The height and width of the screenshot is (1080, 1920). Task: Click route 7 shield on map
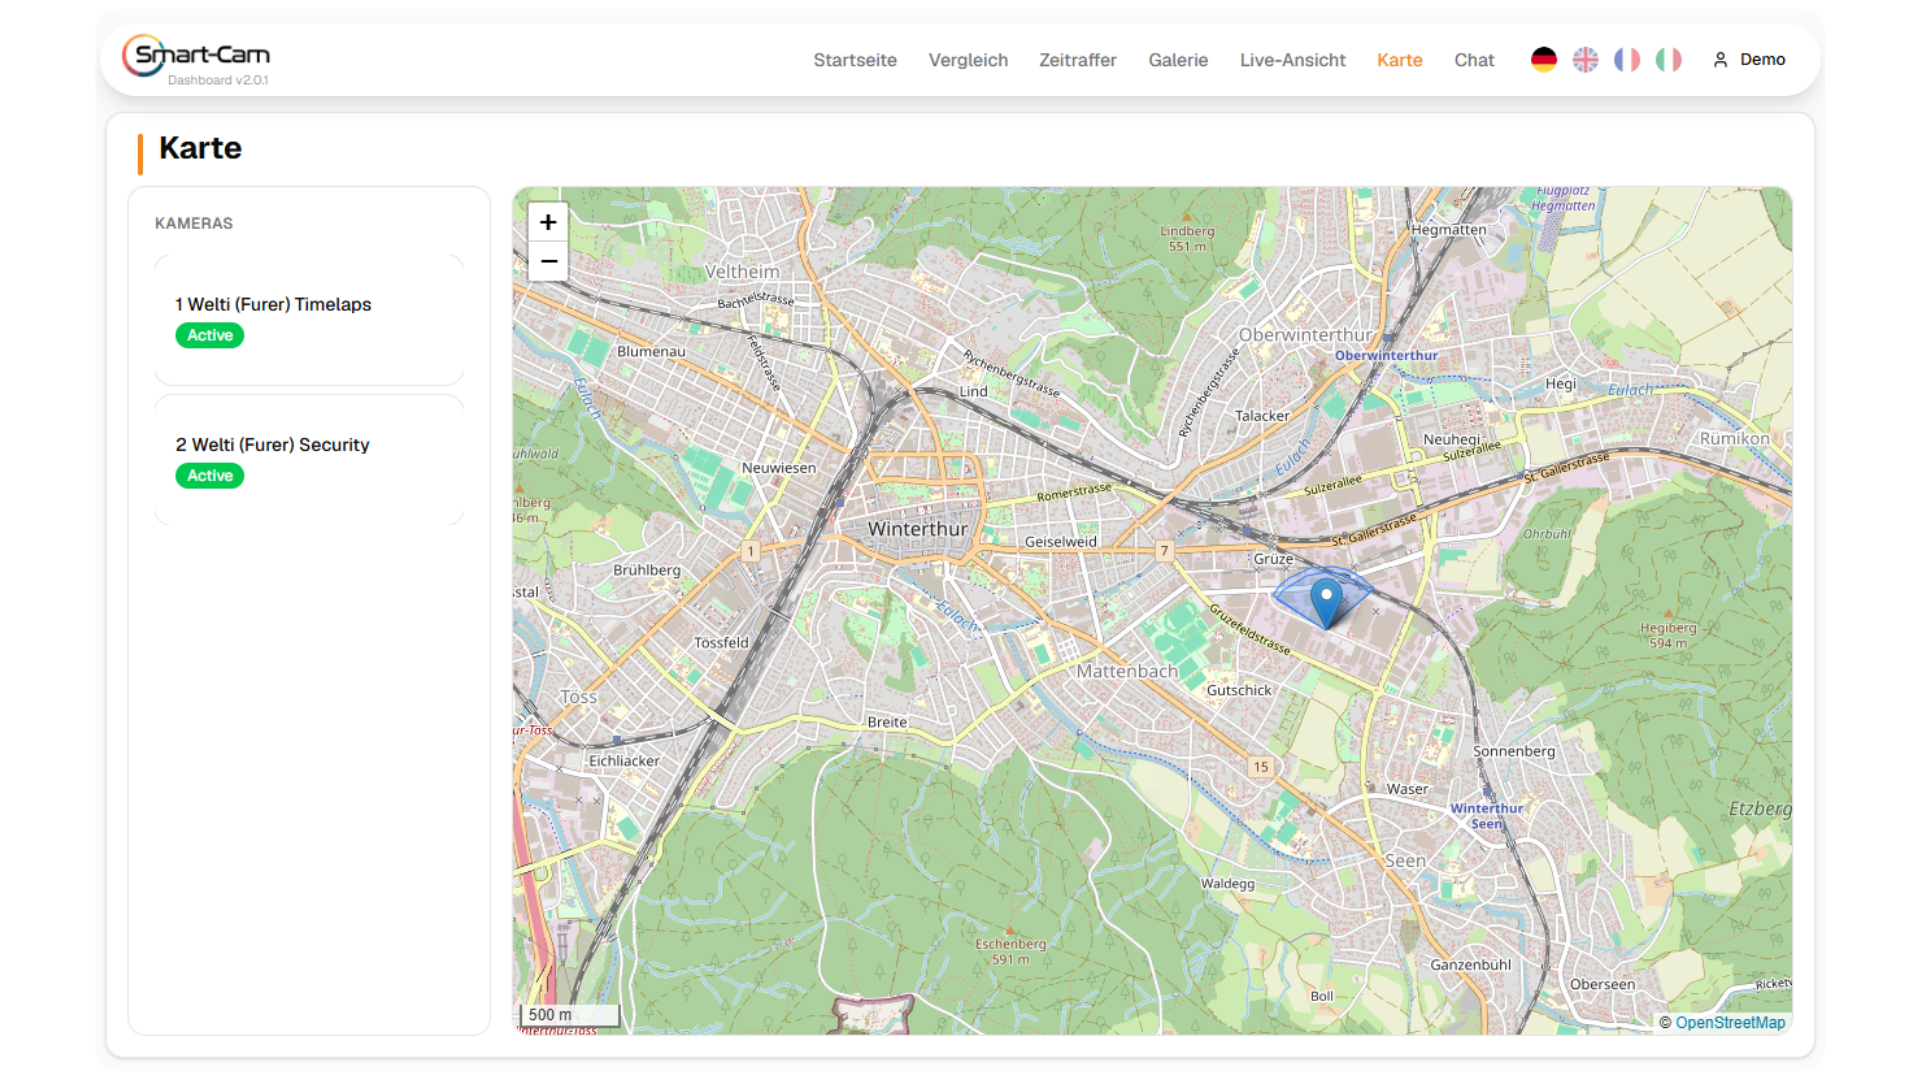[x=1164, y=550]
